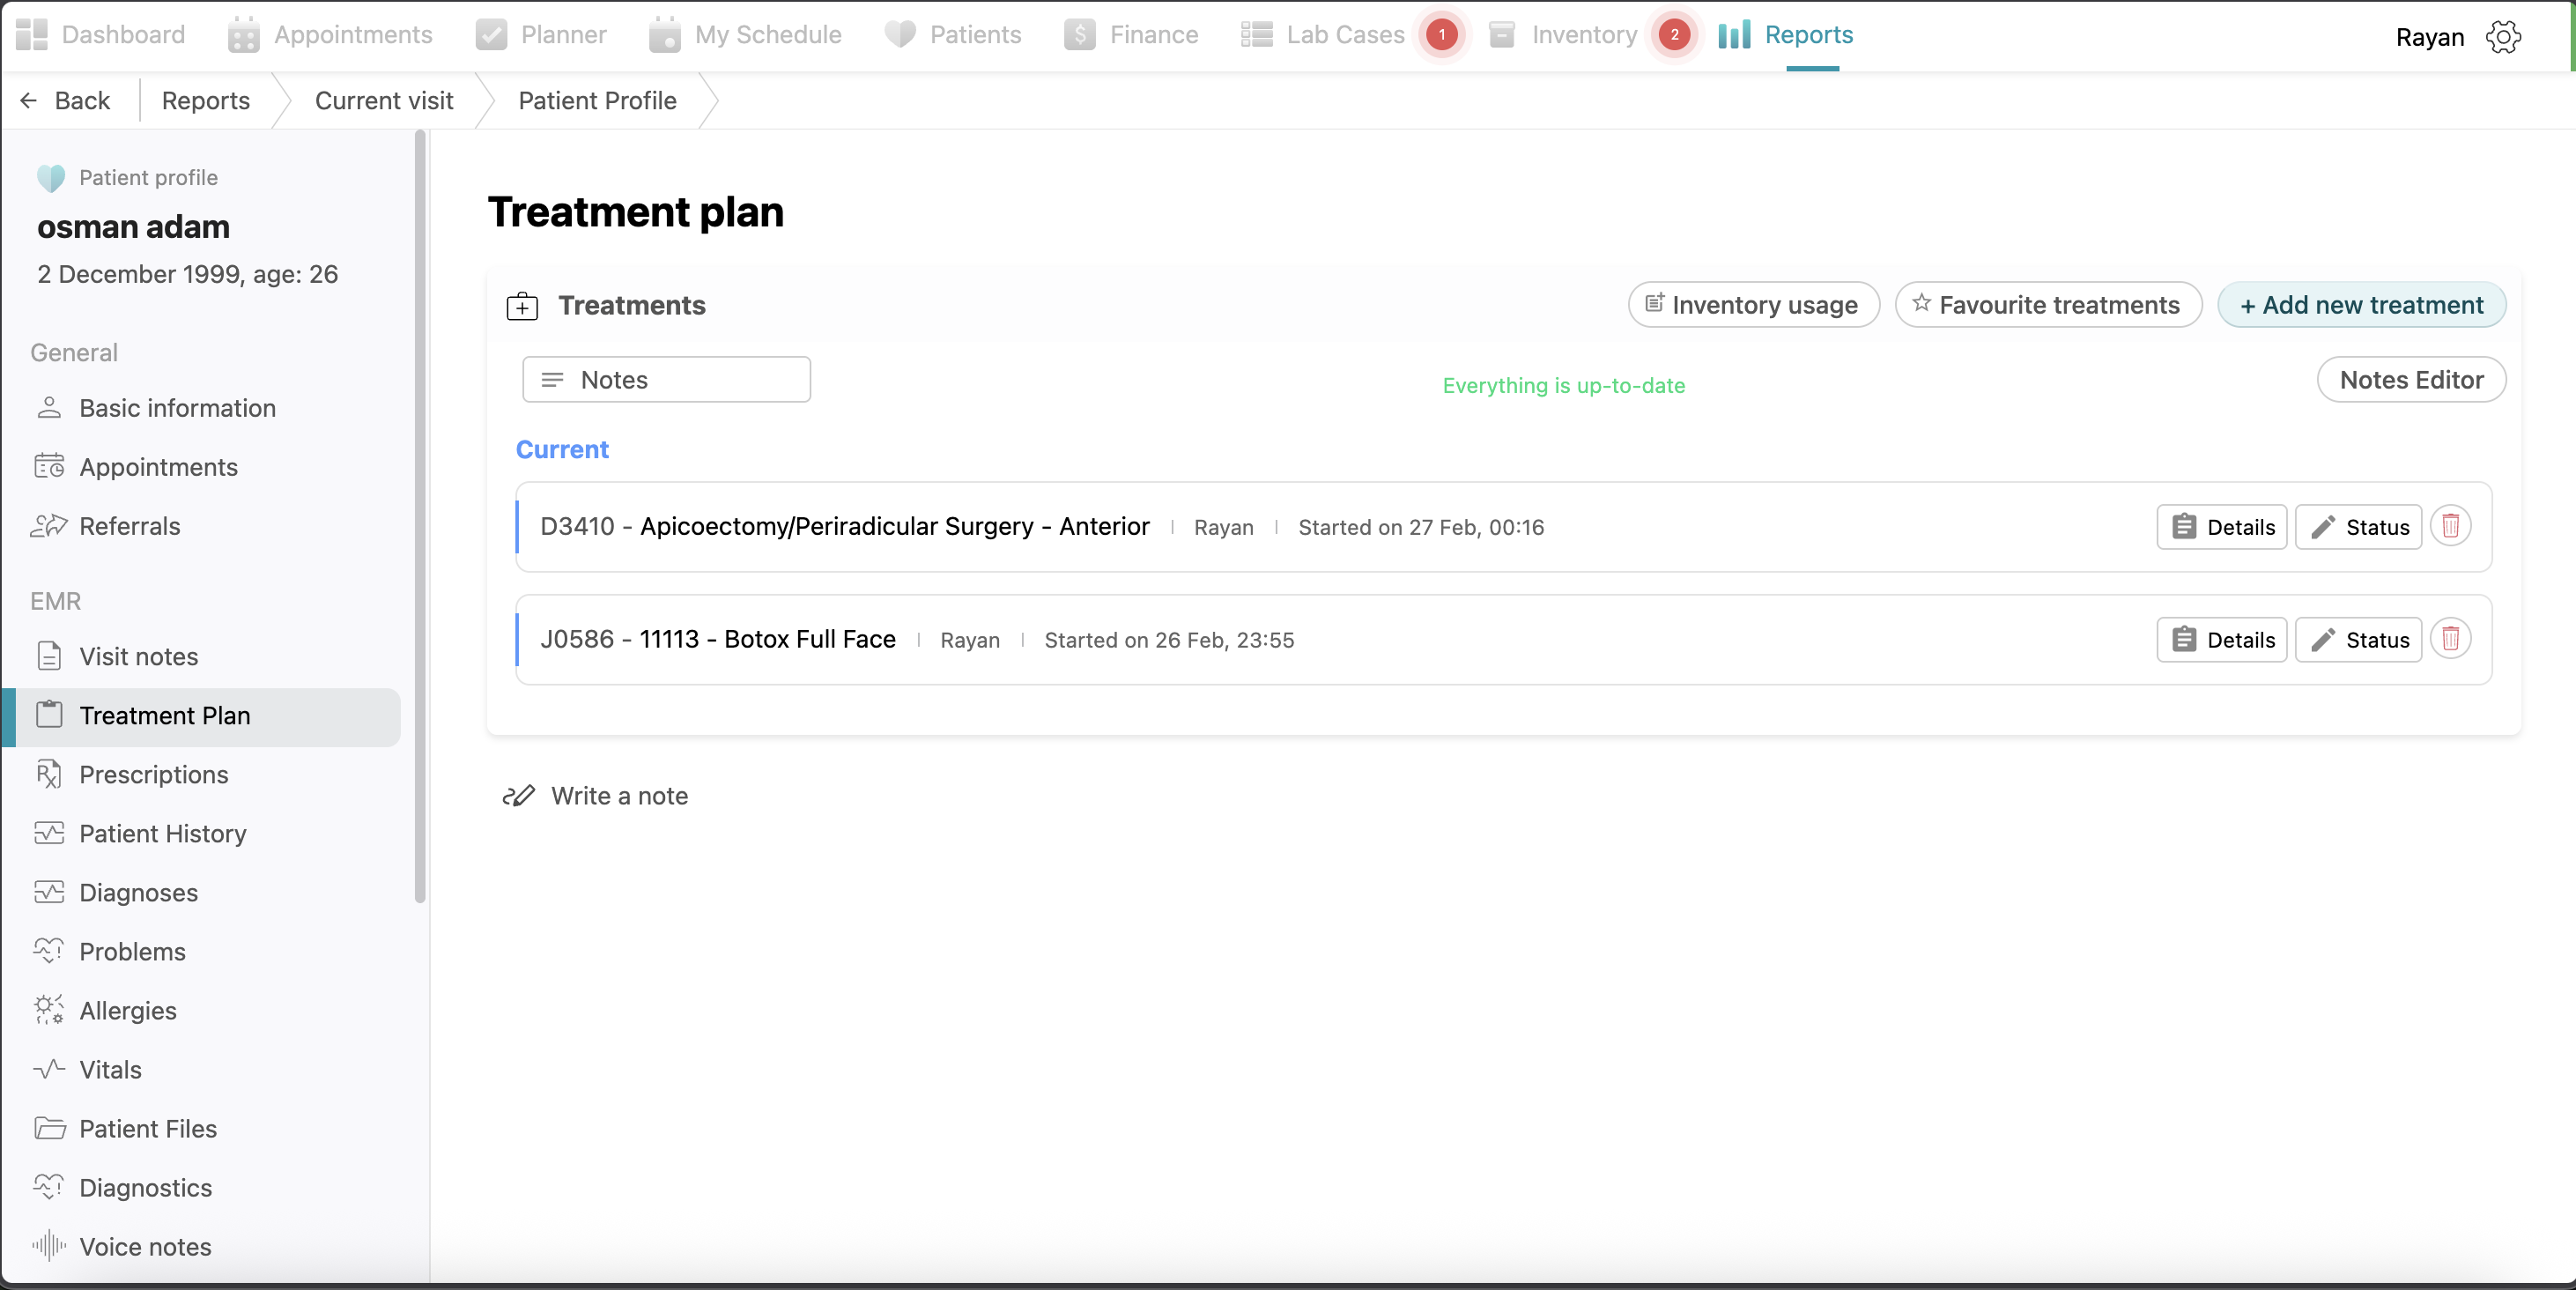Open Details for the Apicoectomy treatment
Screen dimensions: 2576x1290
tap(2221, 527)
